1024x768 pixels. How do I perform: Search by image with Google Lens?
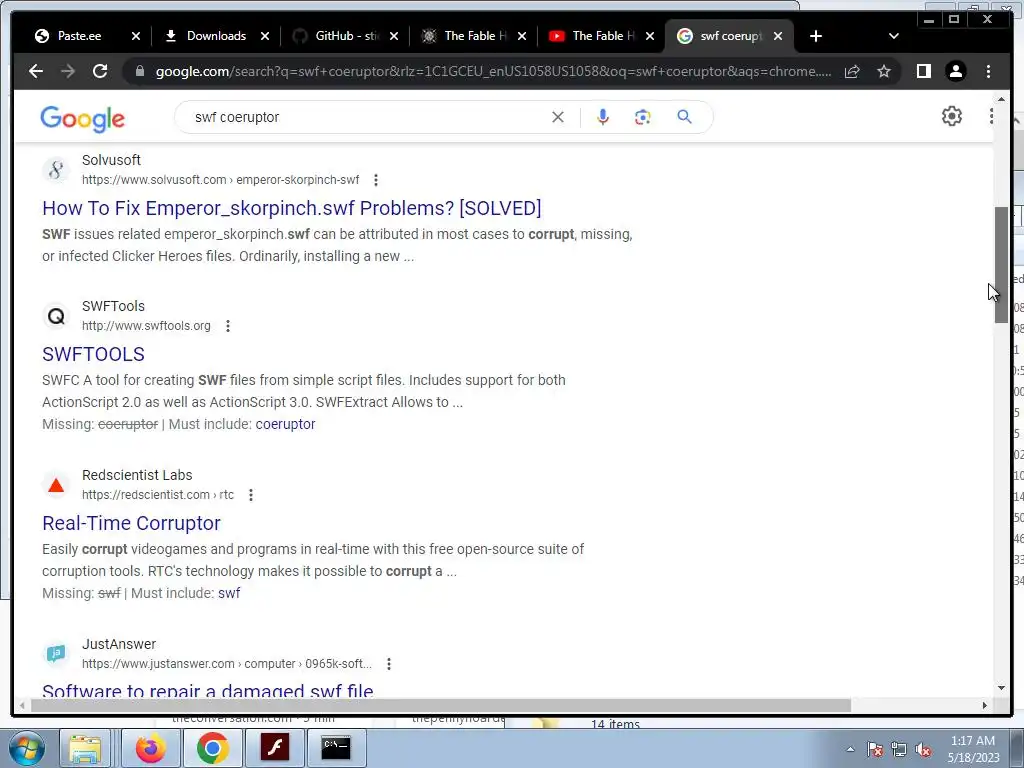[643, 117]
